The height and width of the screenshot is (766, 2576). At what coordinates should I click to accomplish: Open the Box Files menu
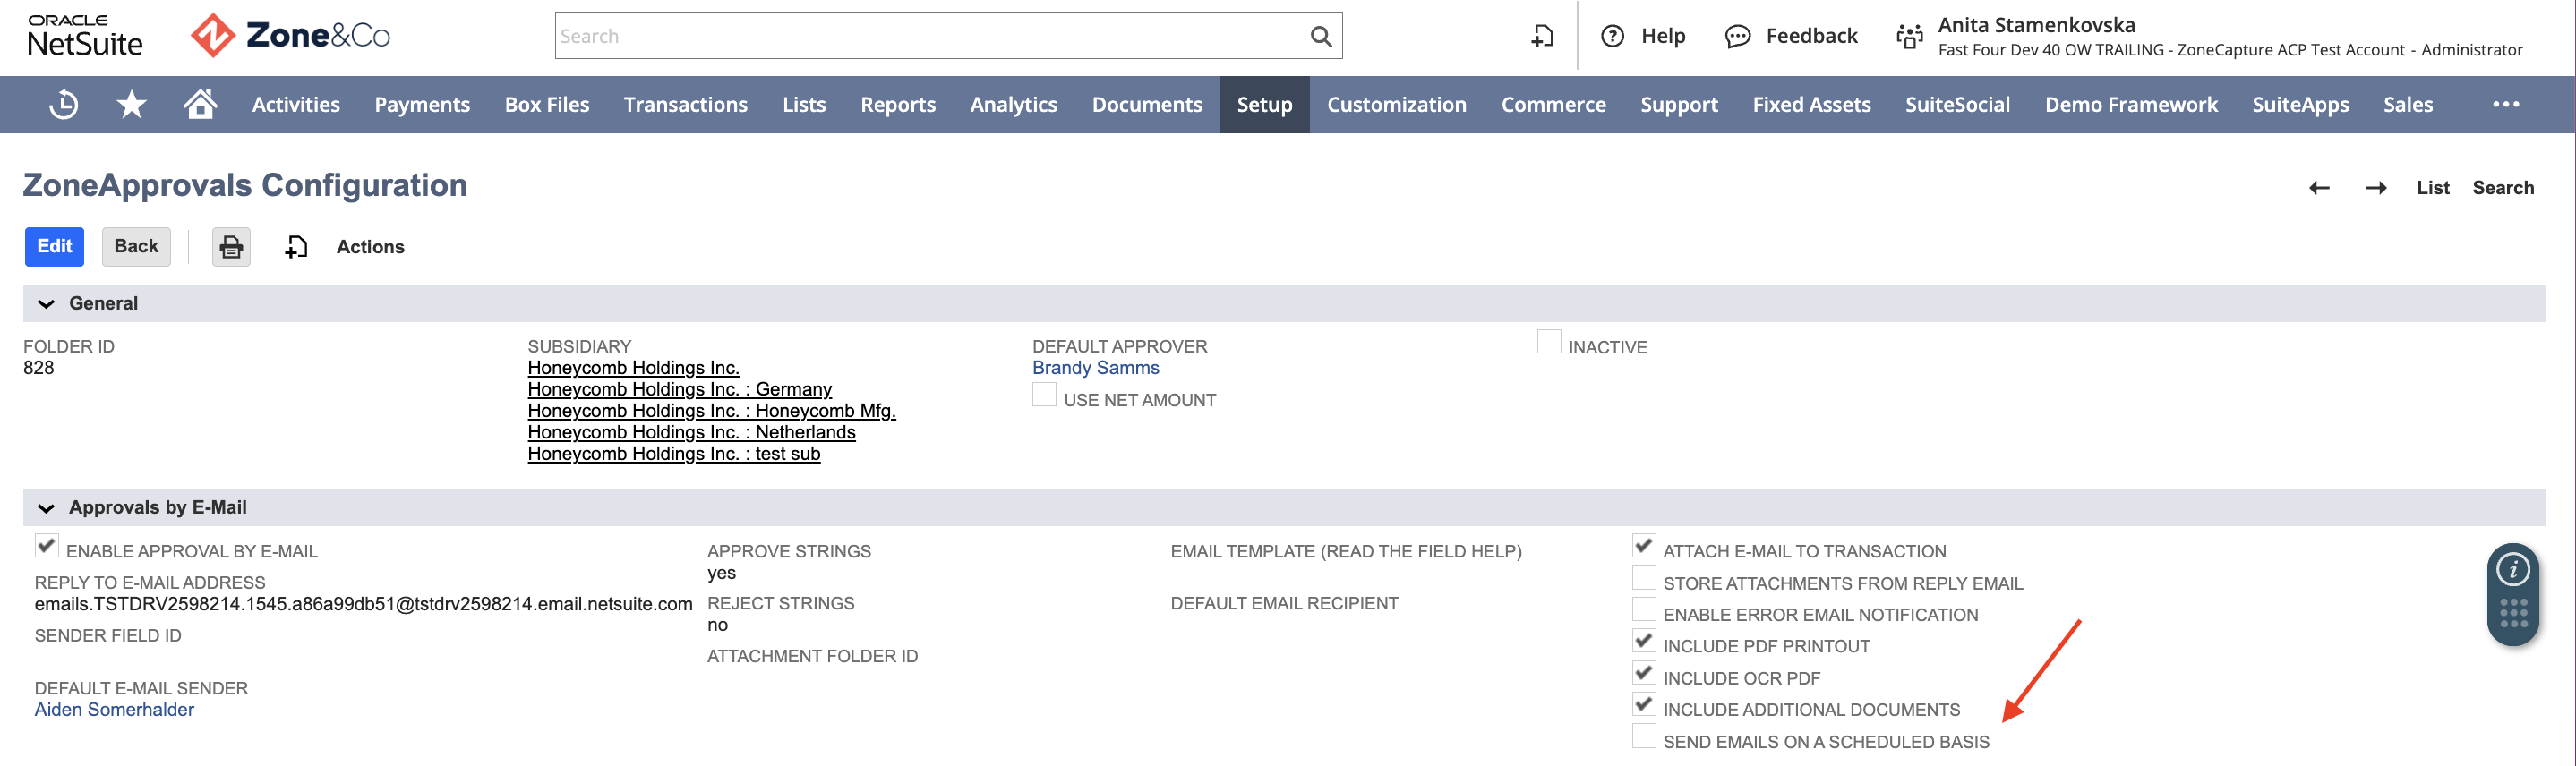[x=547, y=104]
